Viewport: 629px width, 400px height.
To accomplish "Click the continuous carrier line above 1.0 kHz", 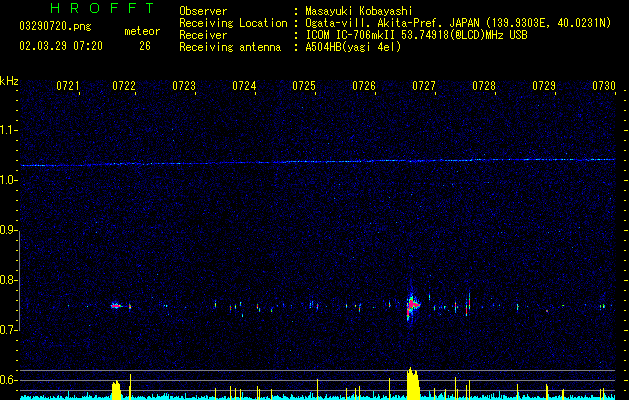I will [318, 162].
